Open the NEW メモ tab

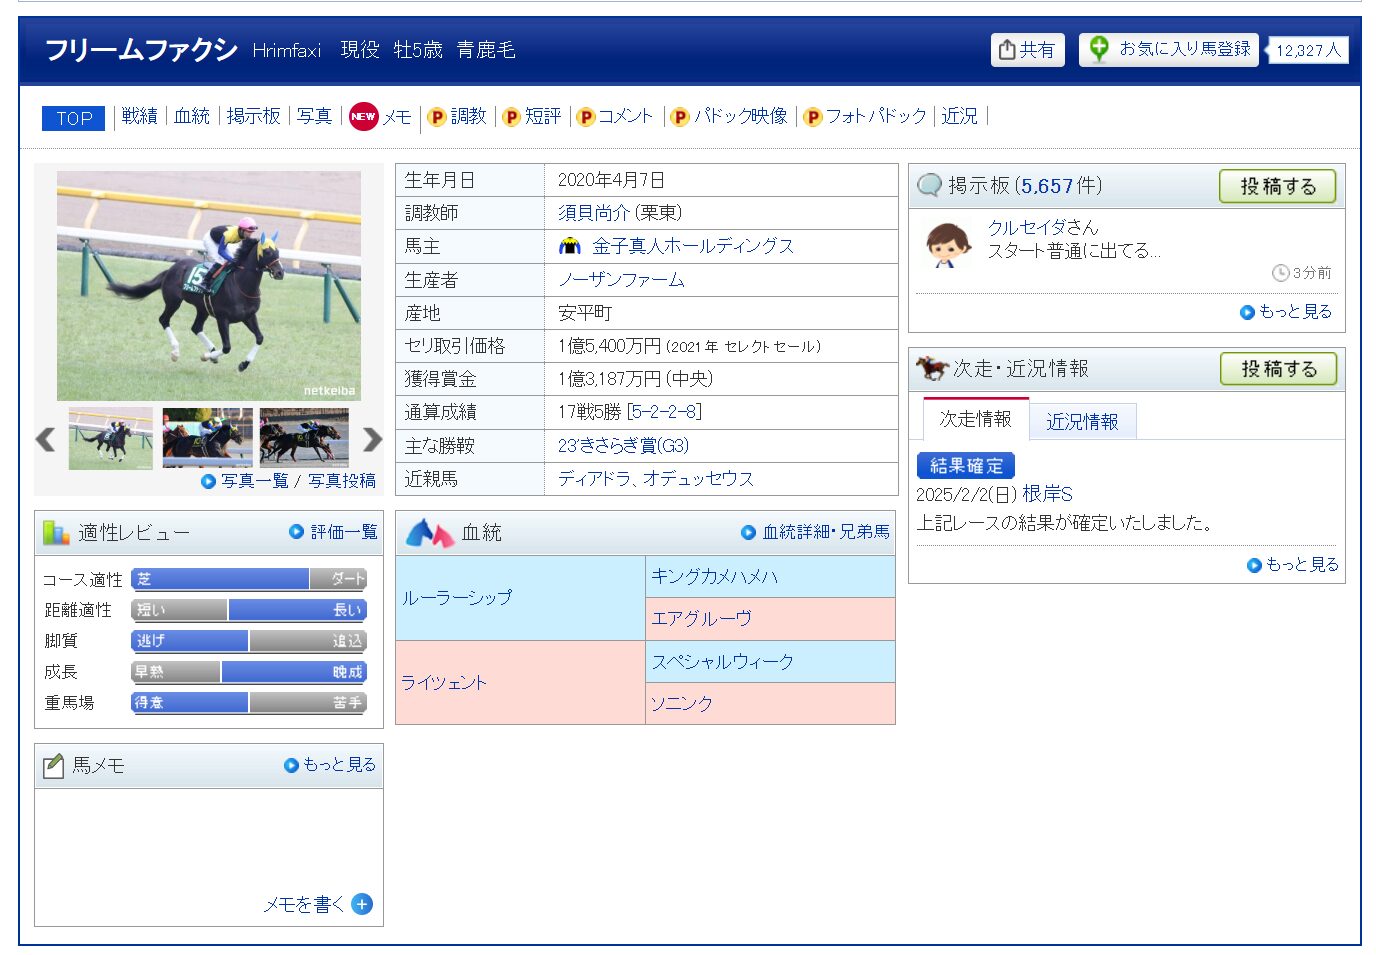tap(381, 117)
